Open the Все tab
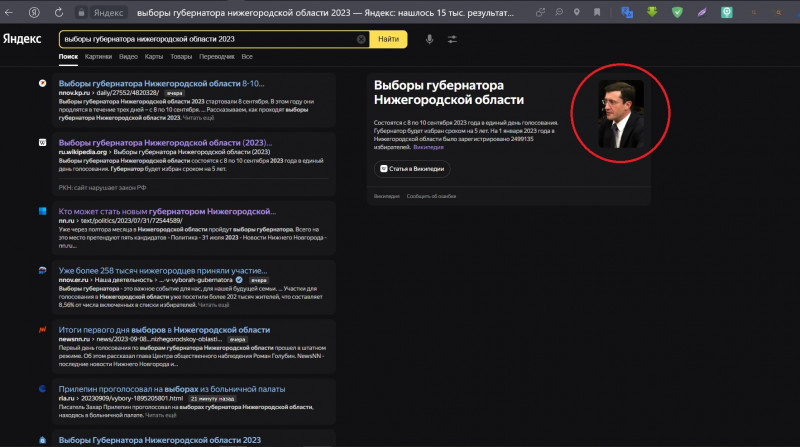 pyautogui.click(x=247, y=57)
